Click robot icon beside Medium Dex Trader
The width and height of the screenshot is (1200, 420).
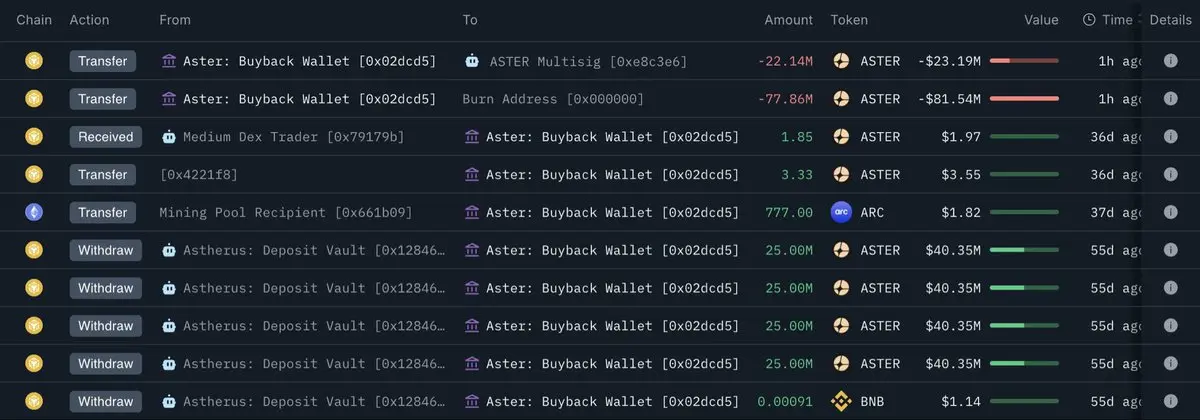(x=169, y=137)
